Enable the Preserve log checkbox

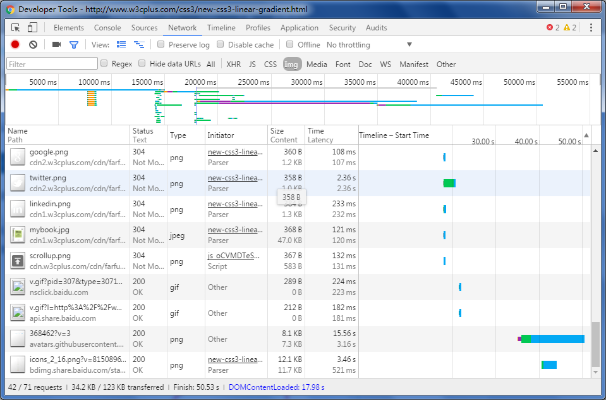point(162,45)
